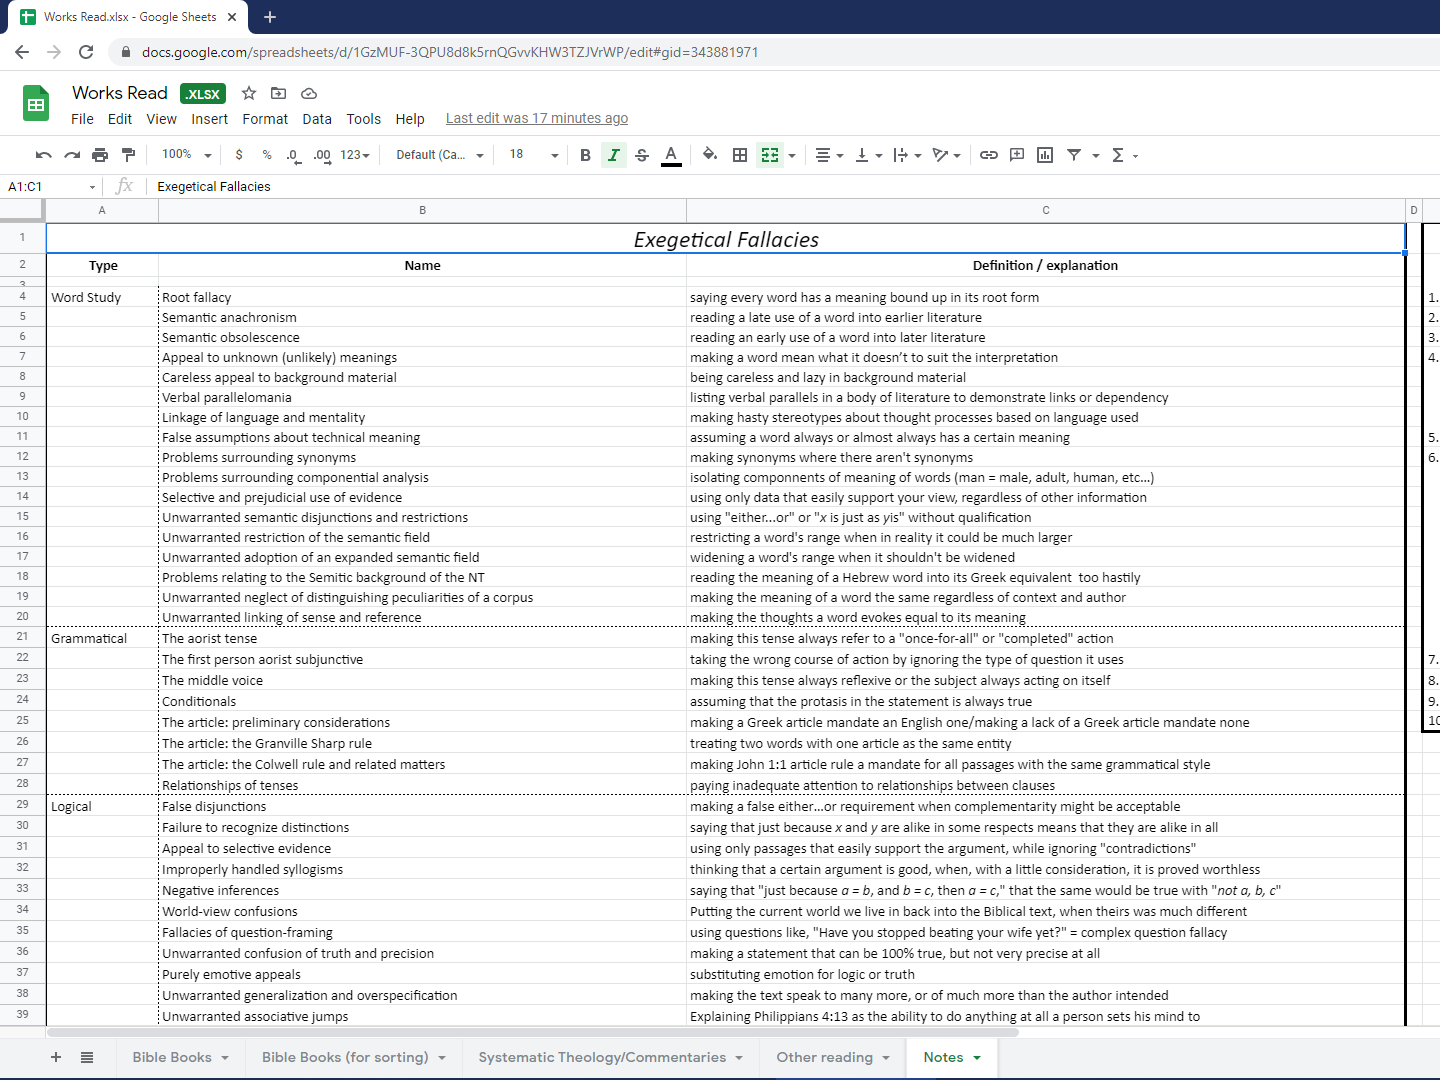Select the Paint format tool
Screen dimensions: 1440x1080
(128, 155)
